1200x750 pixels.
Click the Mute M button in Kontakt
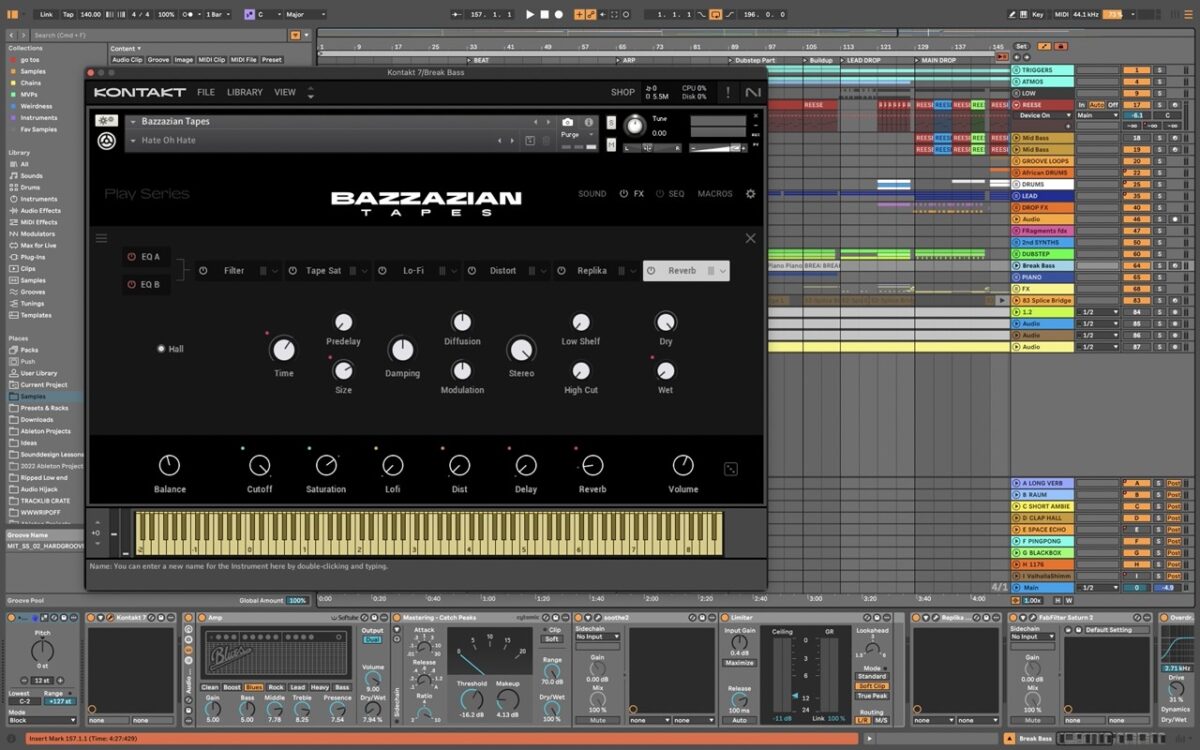coord(611,145)
